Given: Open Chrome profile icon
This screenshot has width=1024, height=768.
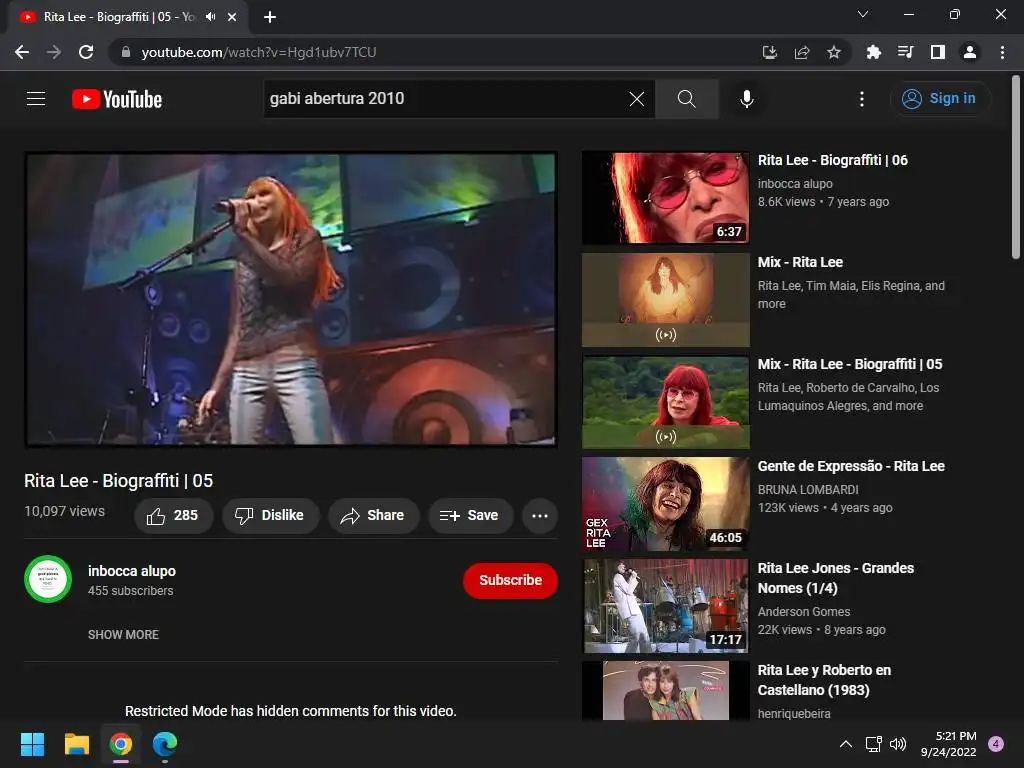Looking at the screenshot, I should [x=970, y=52].
